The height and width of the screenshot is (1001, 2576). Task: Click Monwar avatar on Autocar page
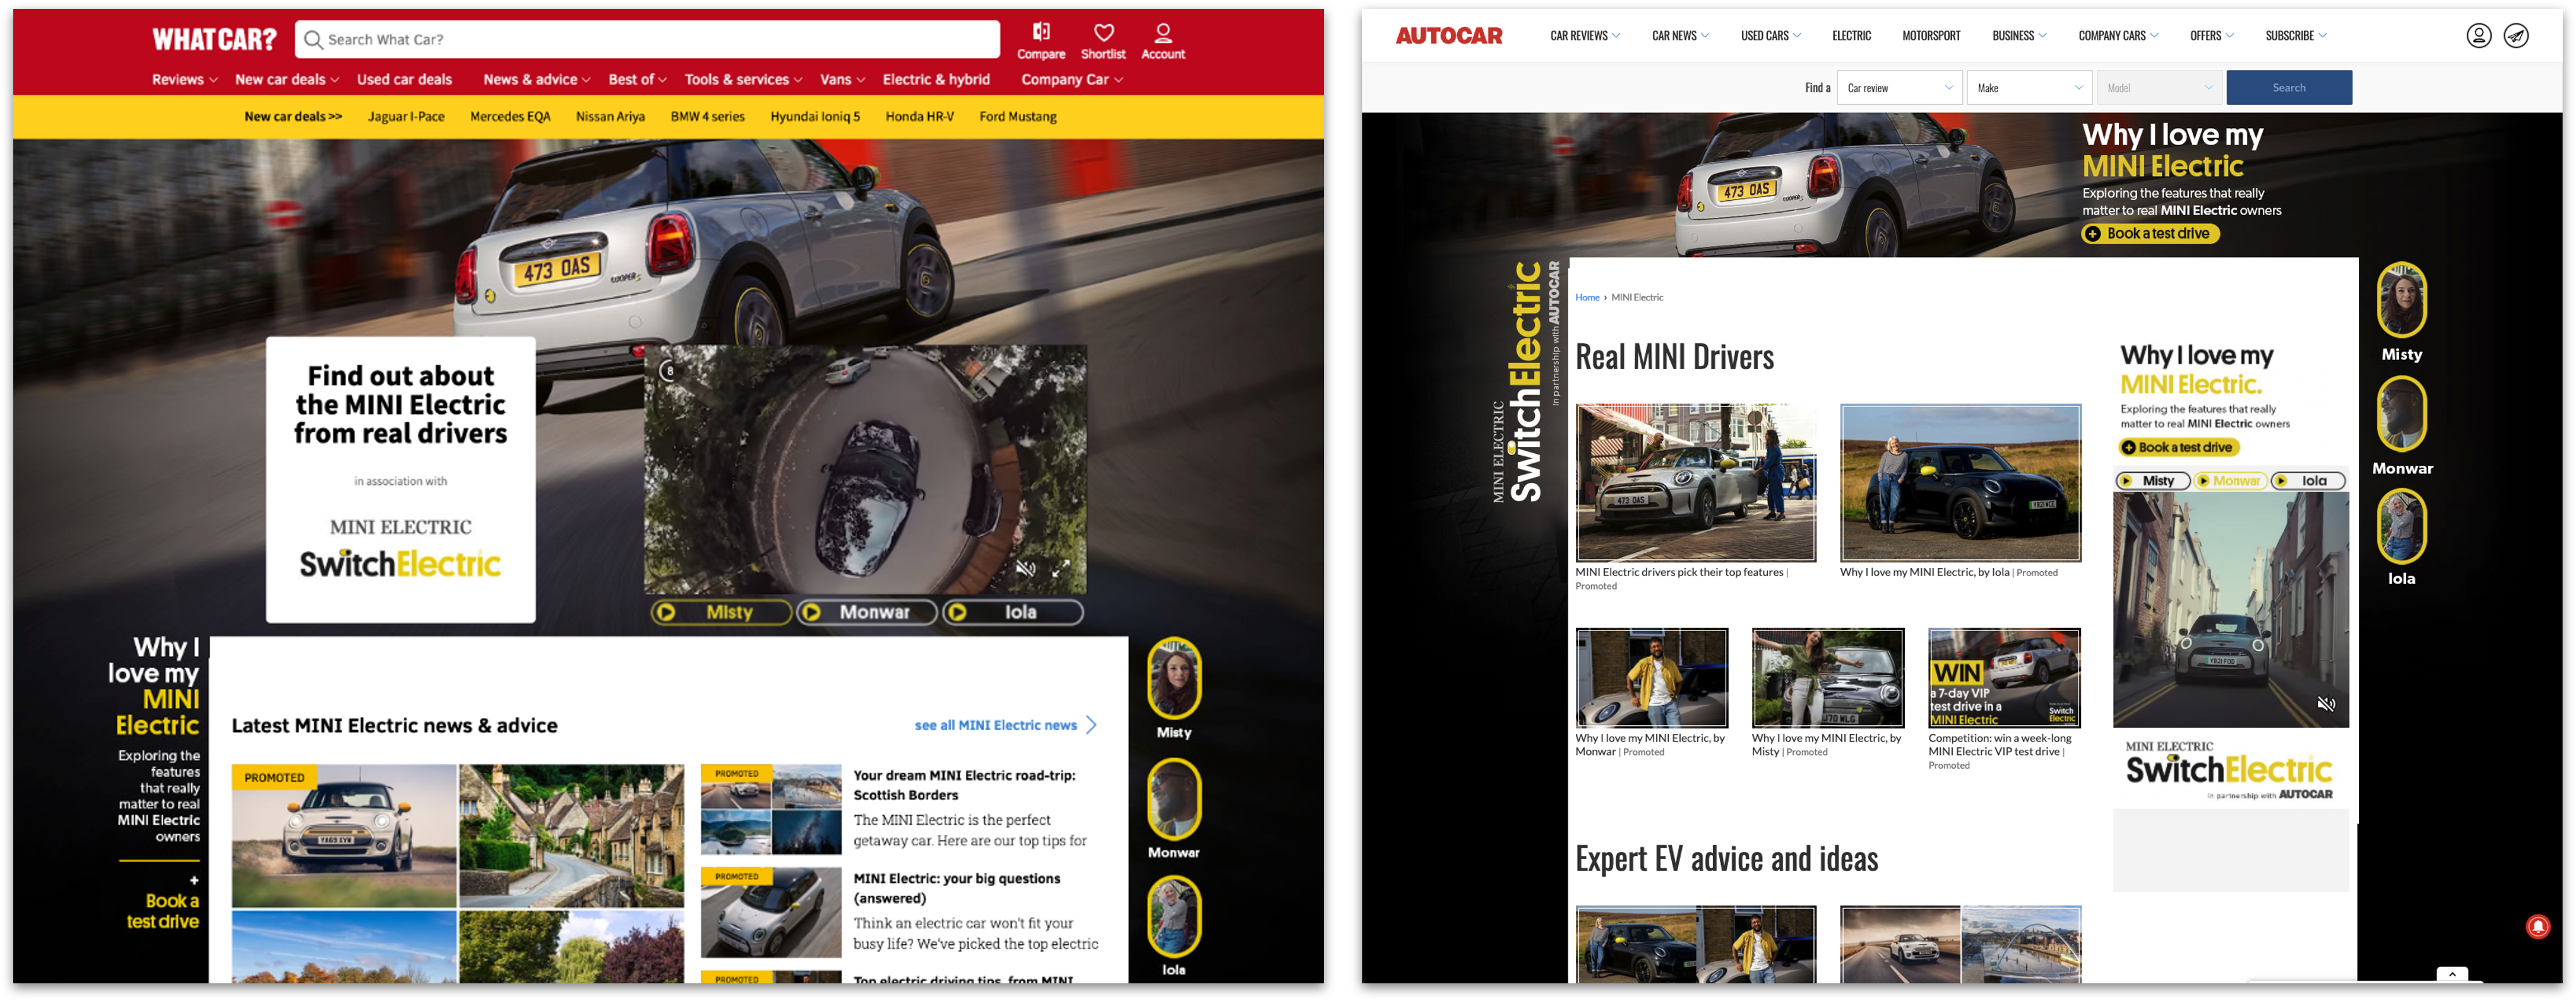coord(2401,414)
